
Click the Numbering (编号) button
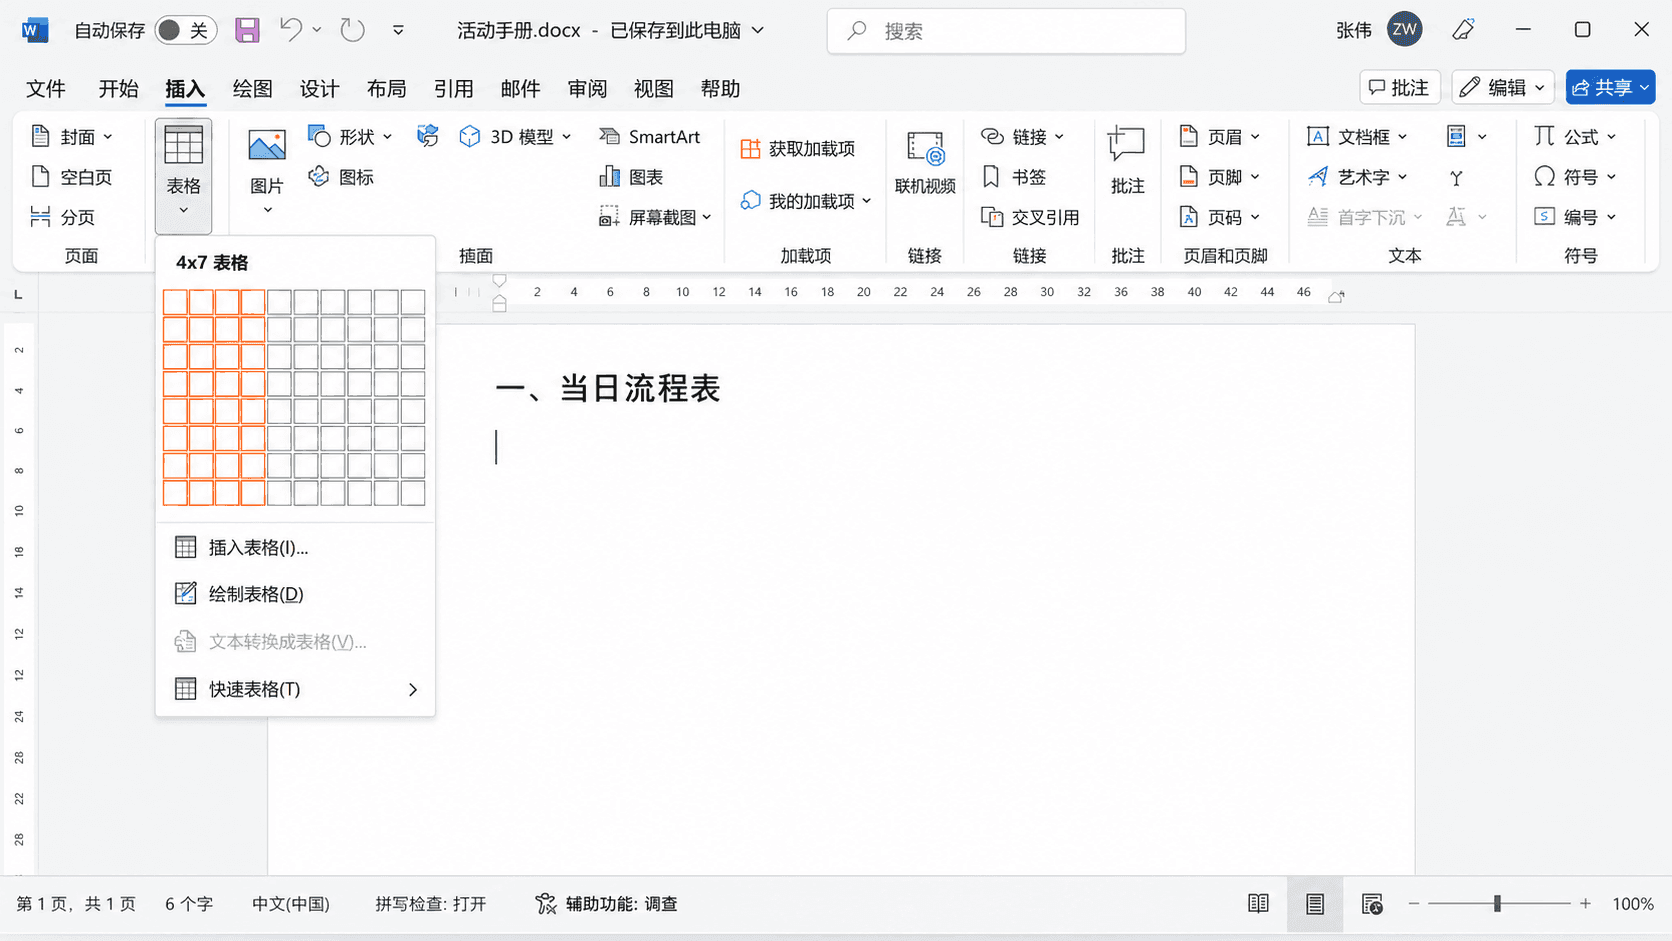1575,217
